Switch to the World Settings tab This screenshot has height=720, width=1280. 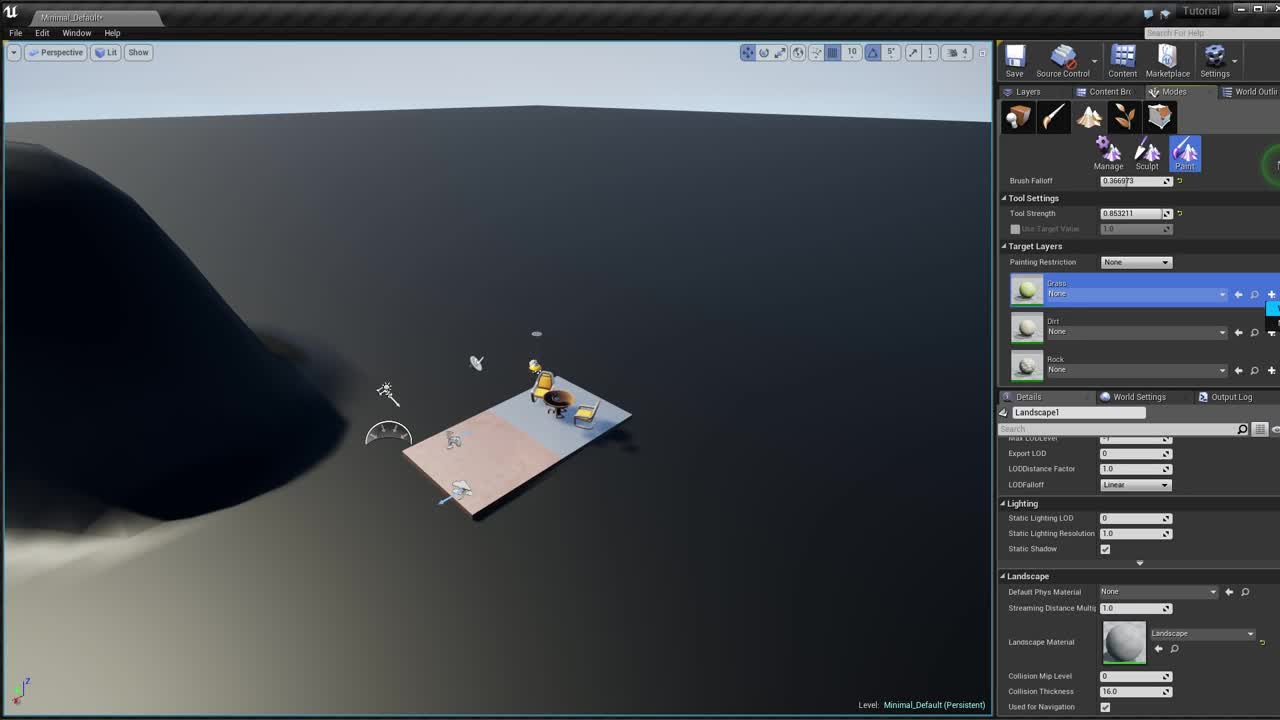pyautogui.click(x=1133, y=397)
